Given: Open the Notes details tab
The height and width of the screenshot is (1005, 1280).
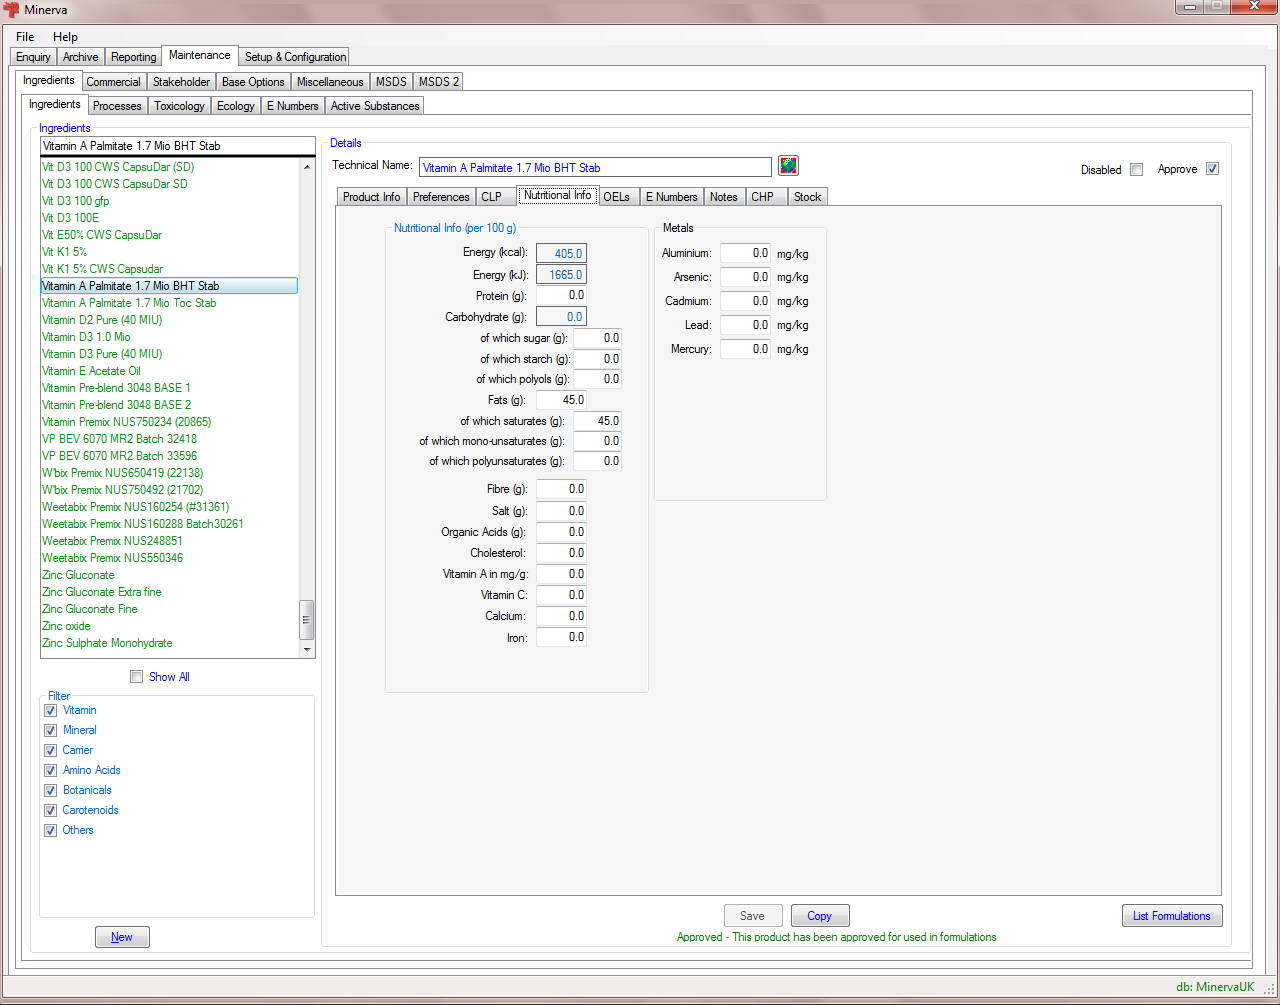Looking at the screenshot, I should [723, 197].
